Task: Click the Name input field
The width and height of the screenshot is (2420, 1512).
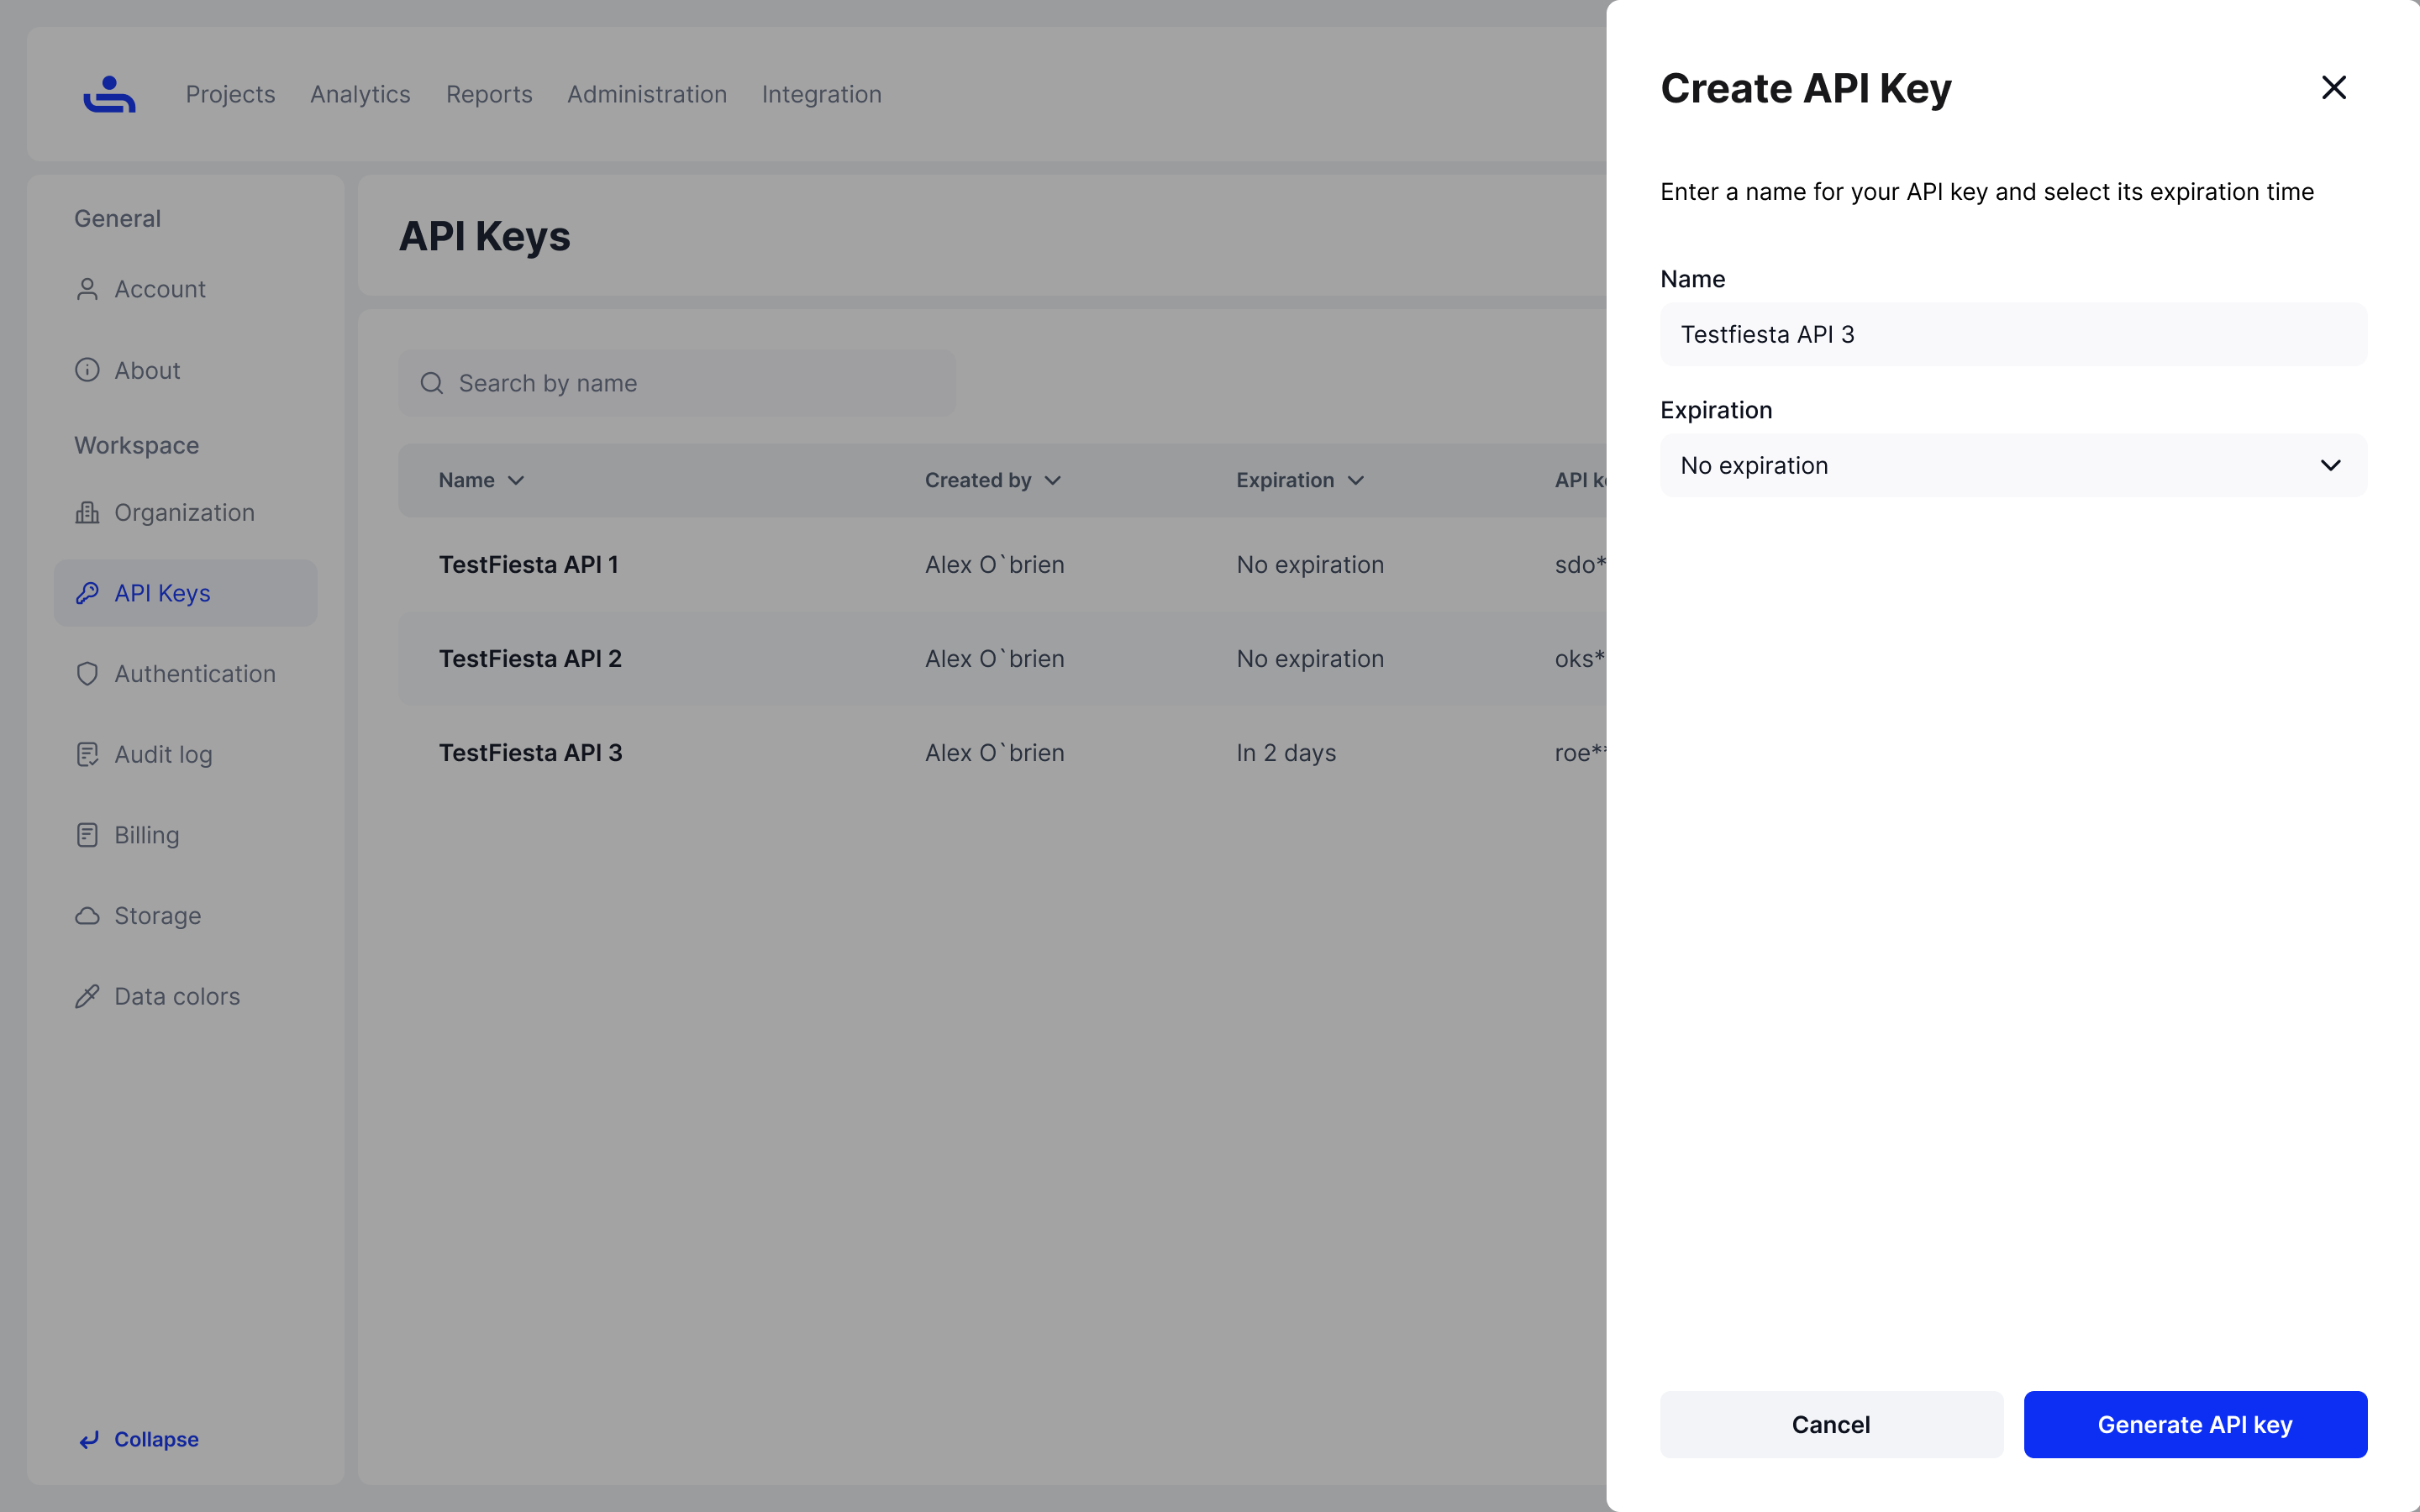Action: tap(2013, 335)
